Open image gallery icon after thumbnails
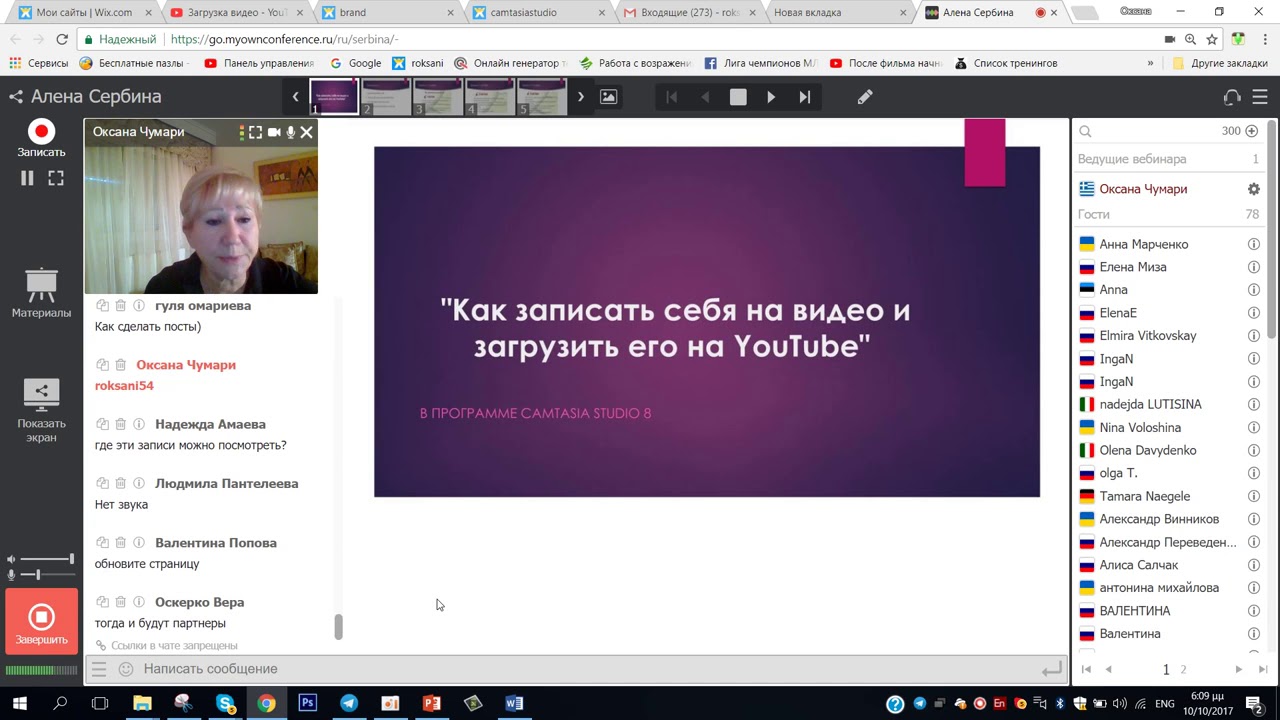 point(608,97)
